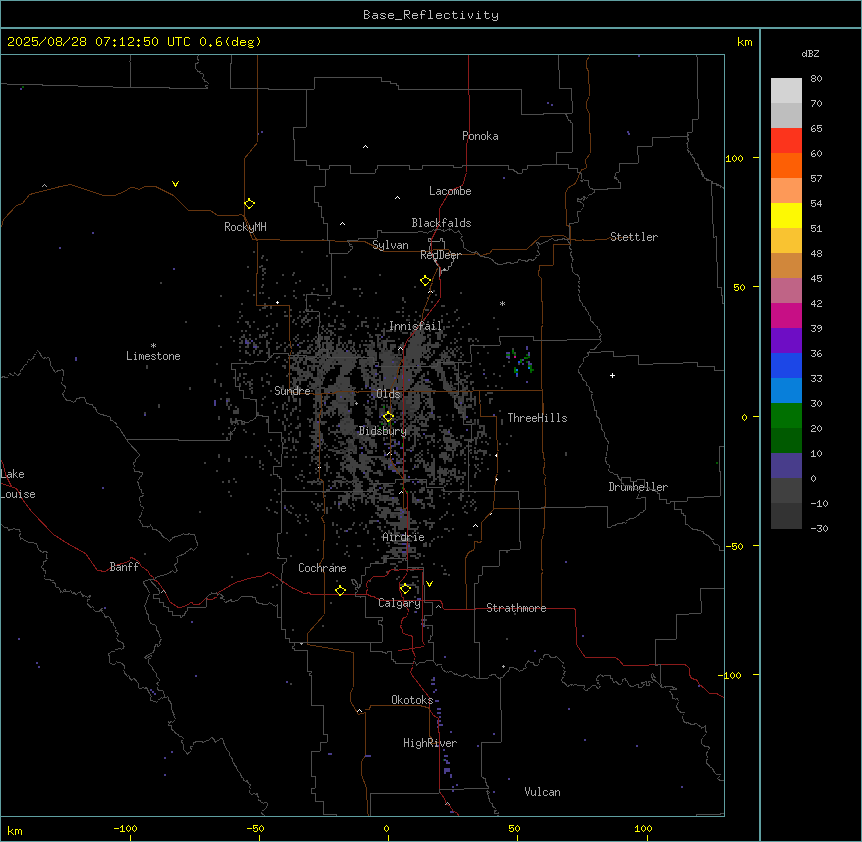
Task: Click the asterisk marker above Limestone label
Action: point(153,346)
